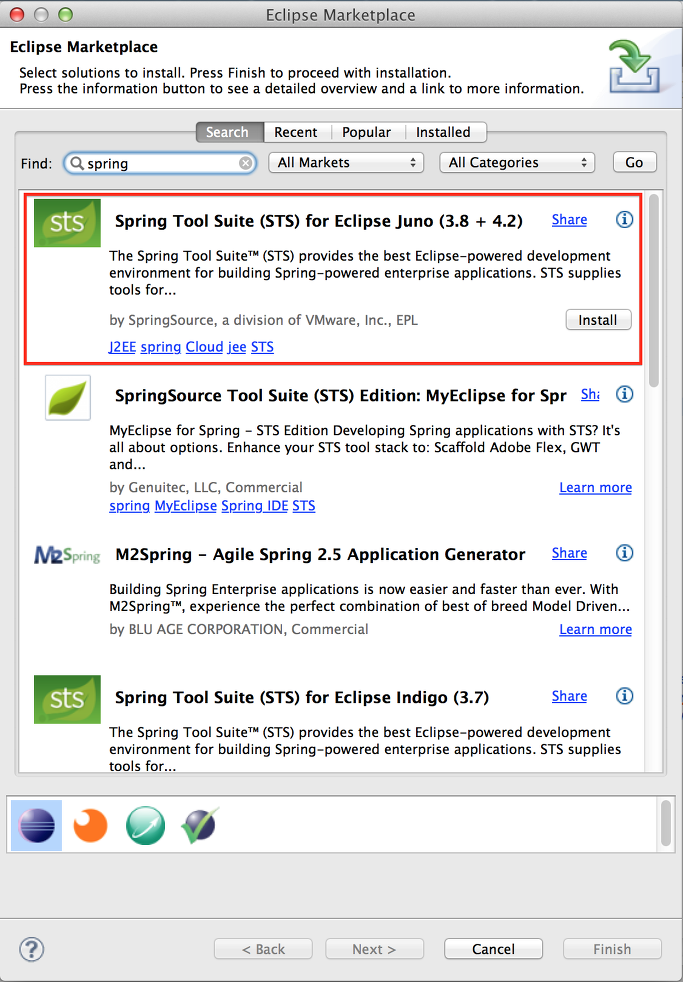Image resolution: width=683 pixels, height=982 pixels.
Task: Click text by Genuitec, LLC, Commercial
Action: [206, 488]
